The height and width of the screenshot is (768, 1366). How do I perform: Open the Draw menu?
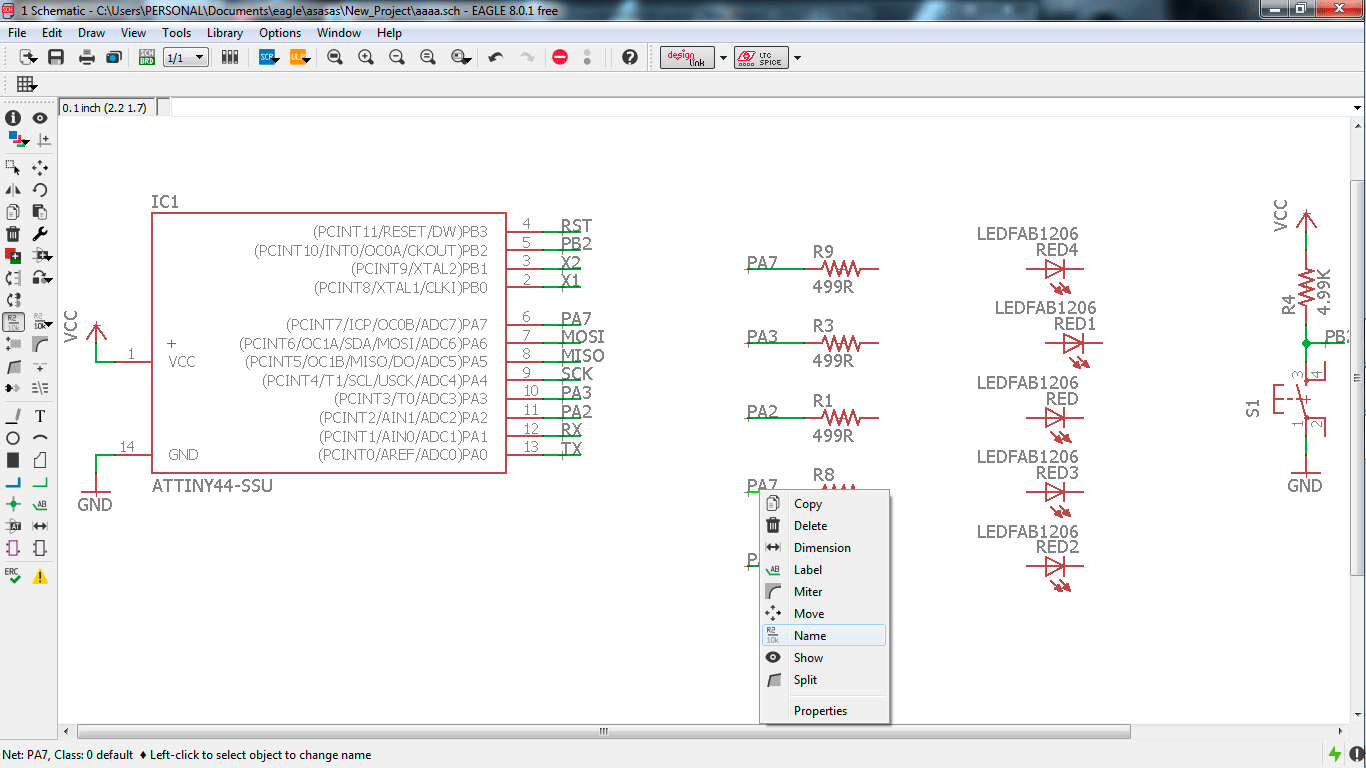[92, 33]
